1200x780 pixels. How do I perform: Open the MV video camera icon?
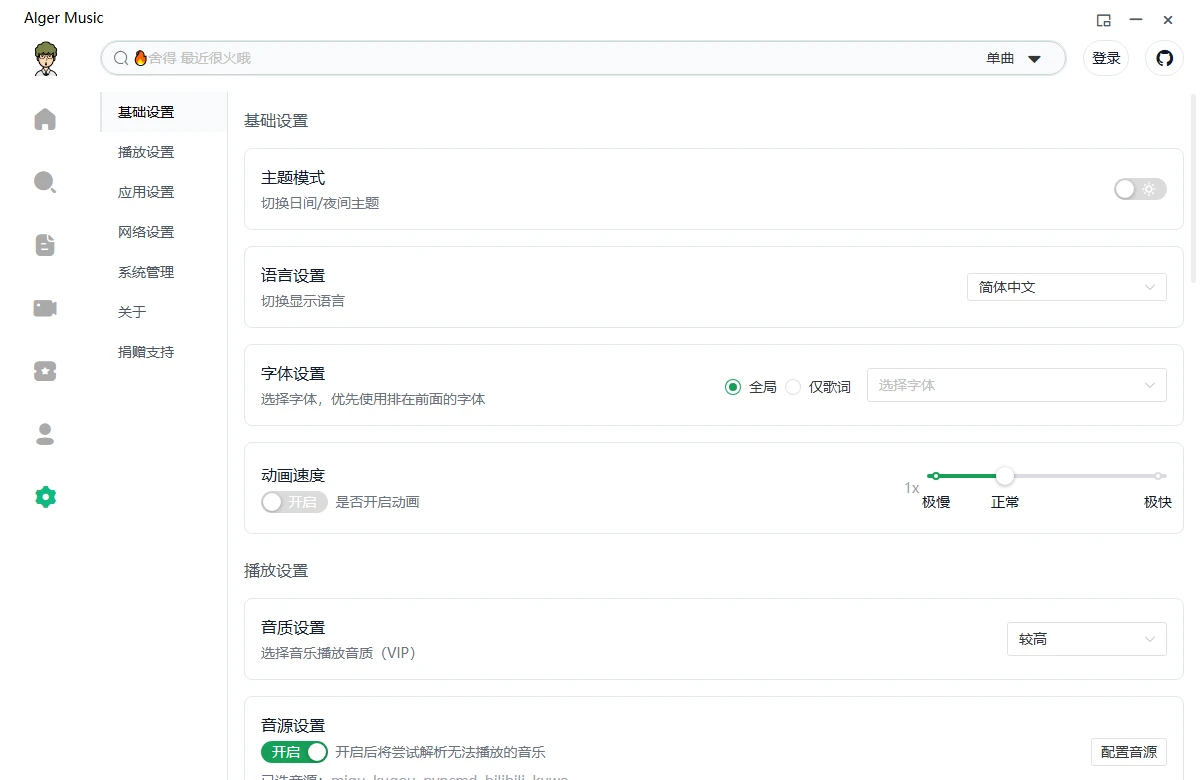click(x=45, y=308)
